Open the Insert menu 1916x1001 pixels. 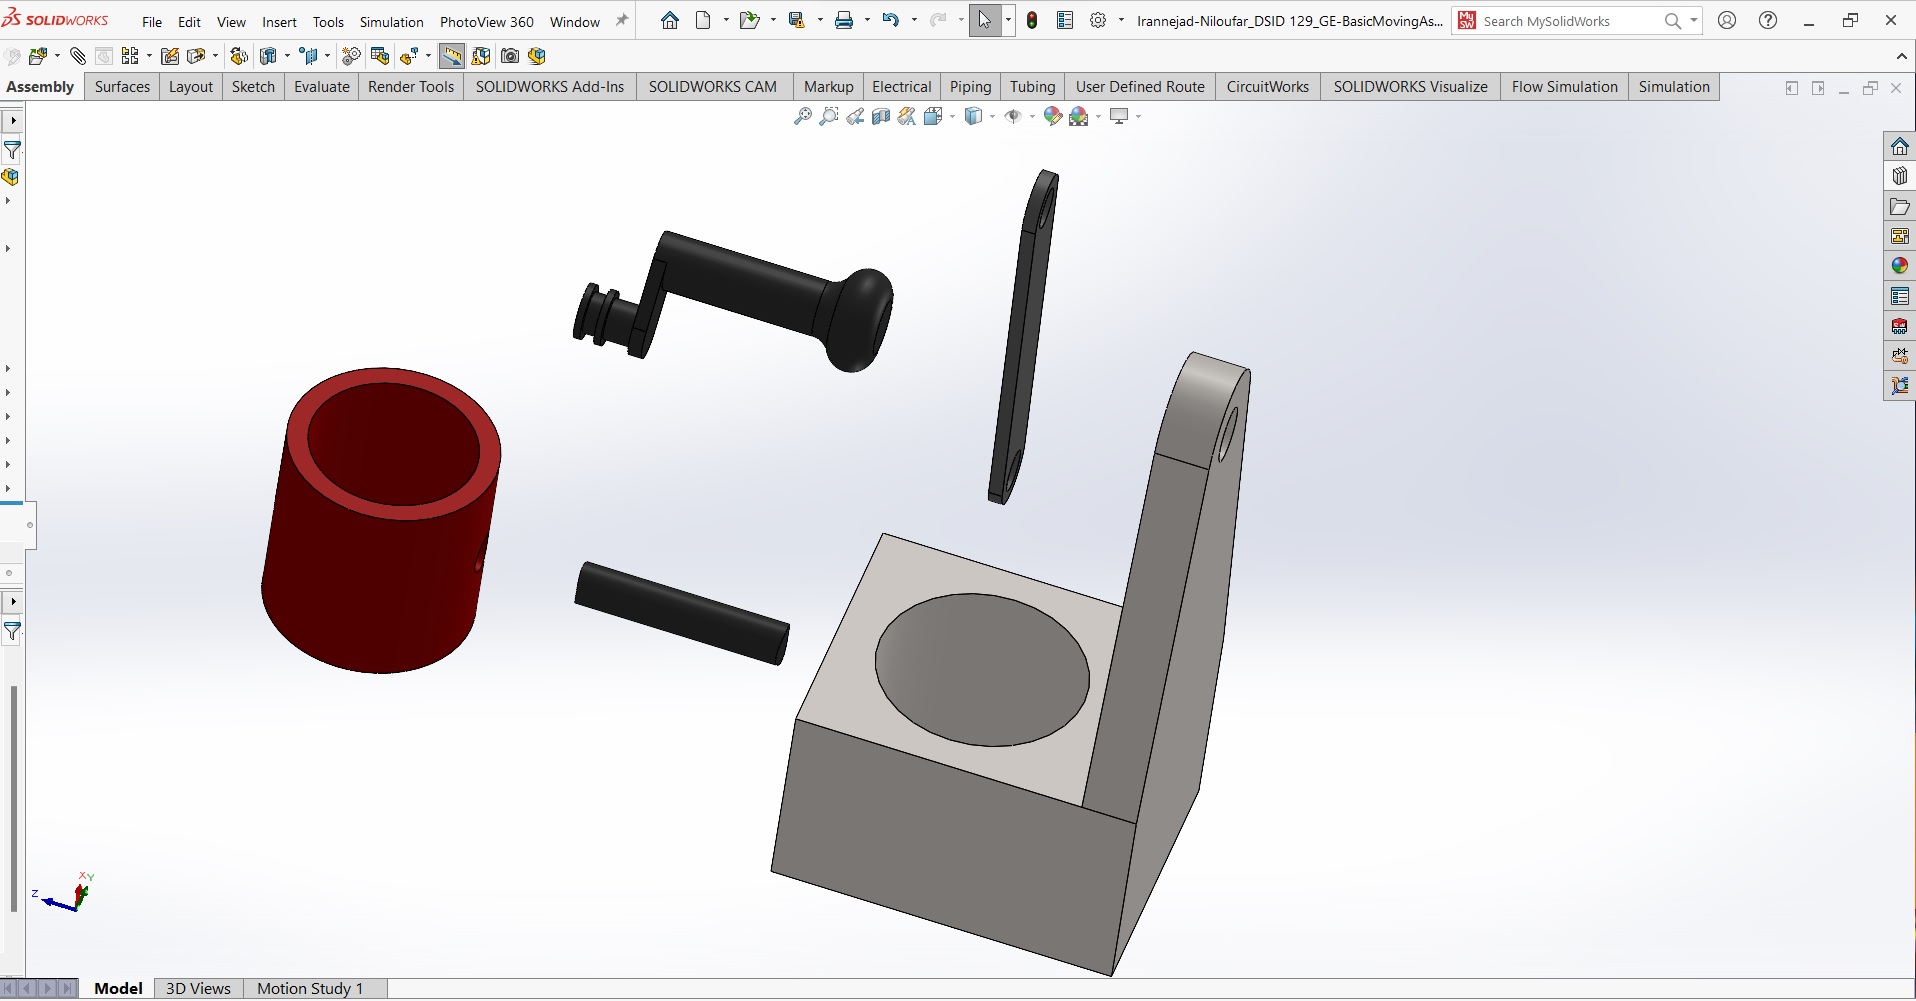coord(279,22)
